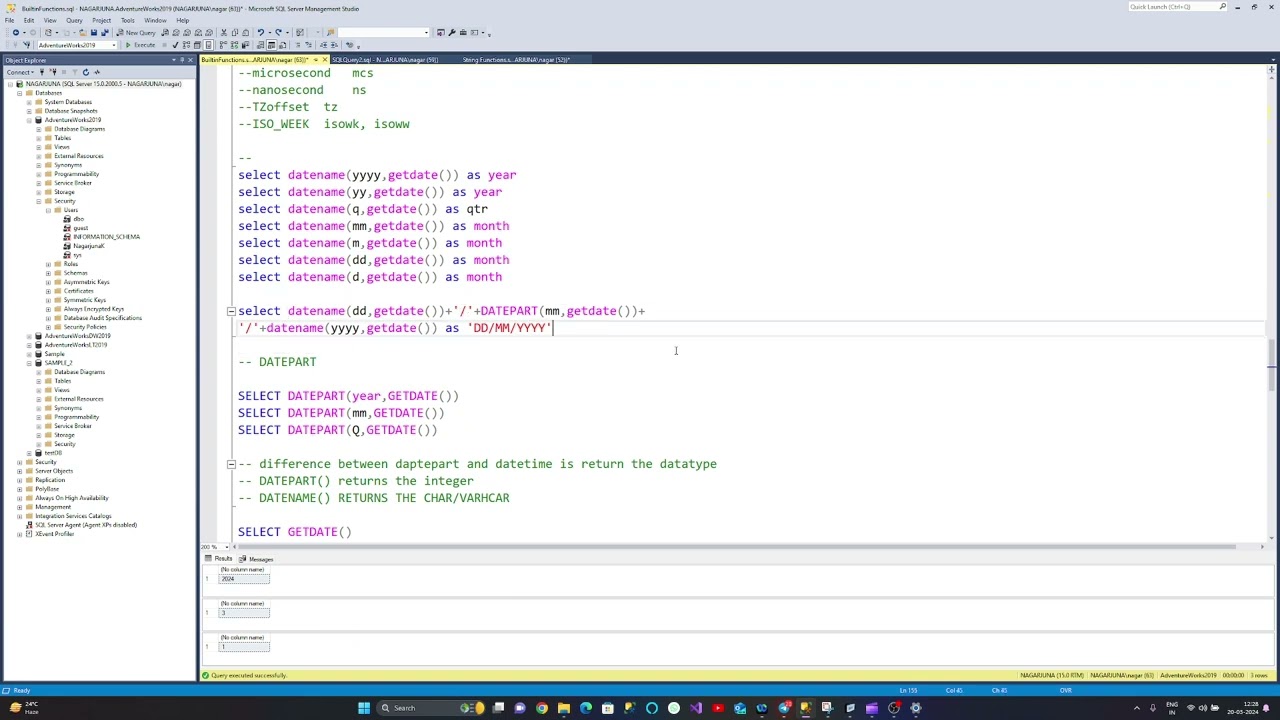The image size is (1280, 720).
Task: Open the find text combo box
Action: click(x=384, y=32)
